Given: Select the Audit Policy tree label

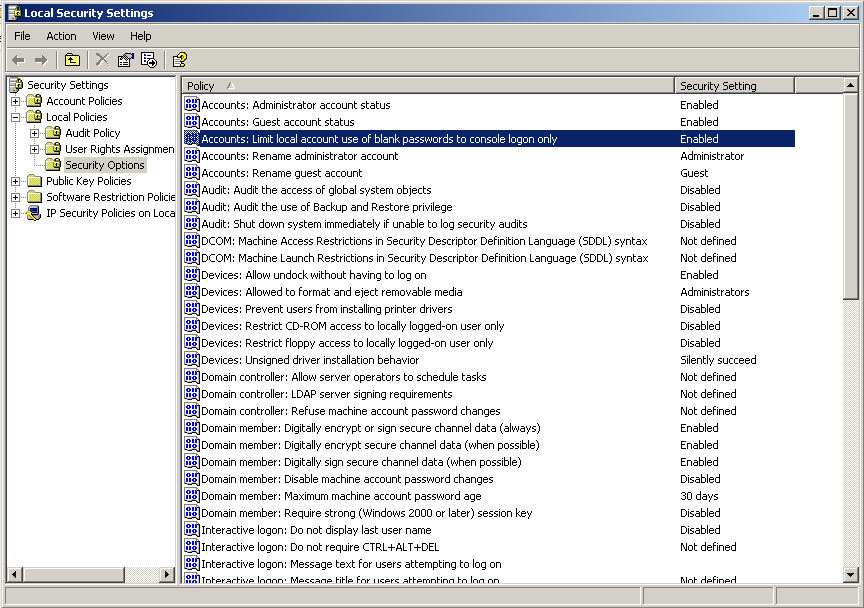Looking at the screenshot, I should tap(93, 133).
